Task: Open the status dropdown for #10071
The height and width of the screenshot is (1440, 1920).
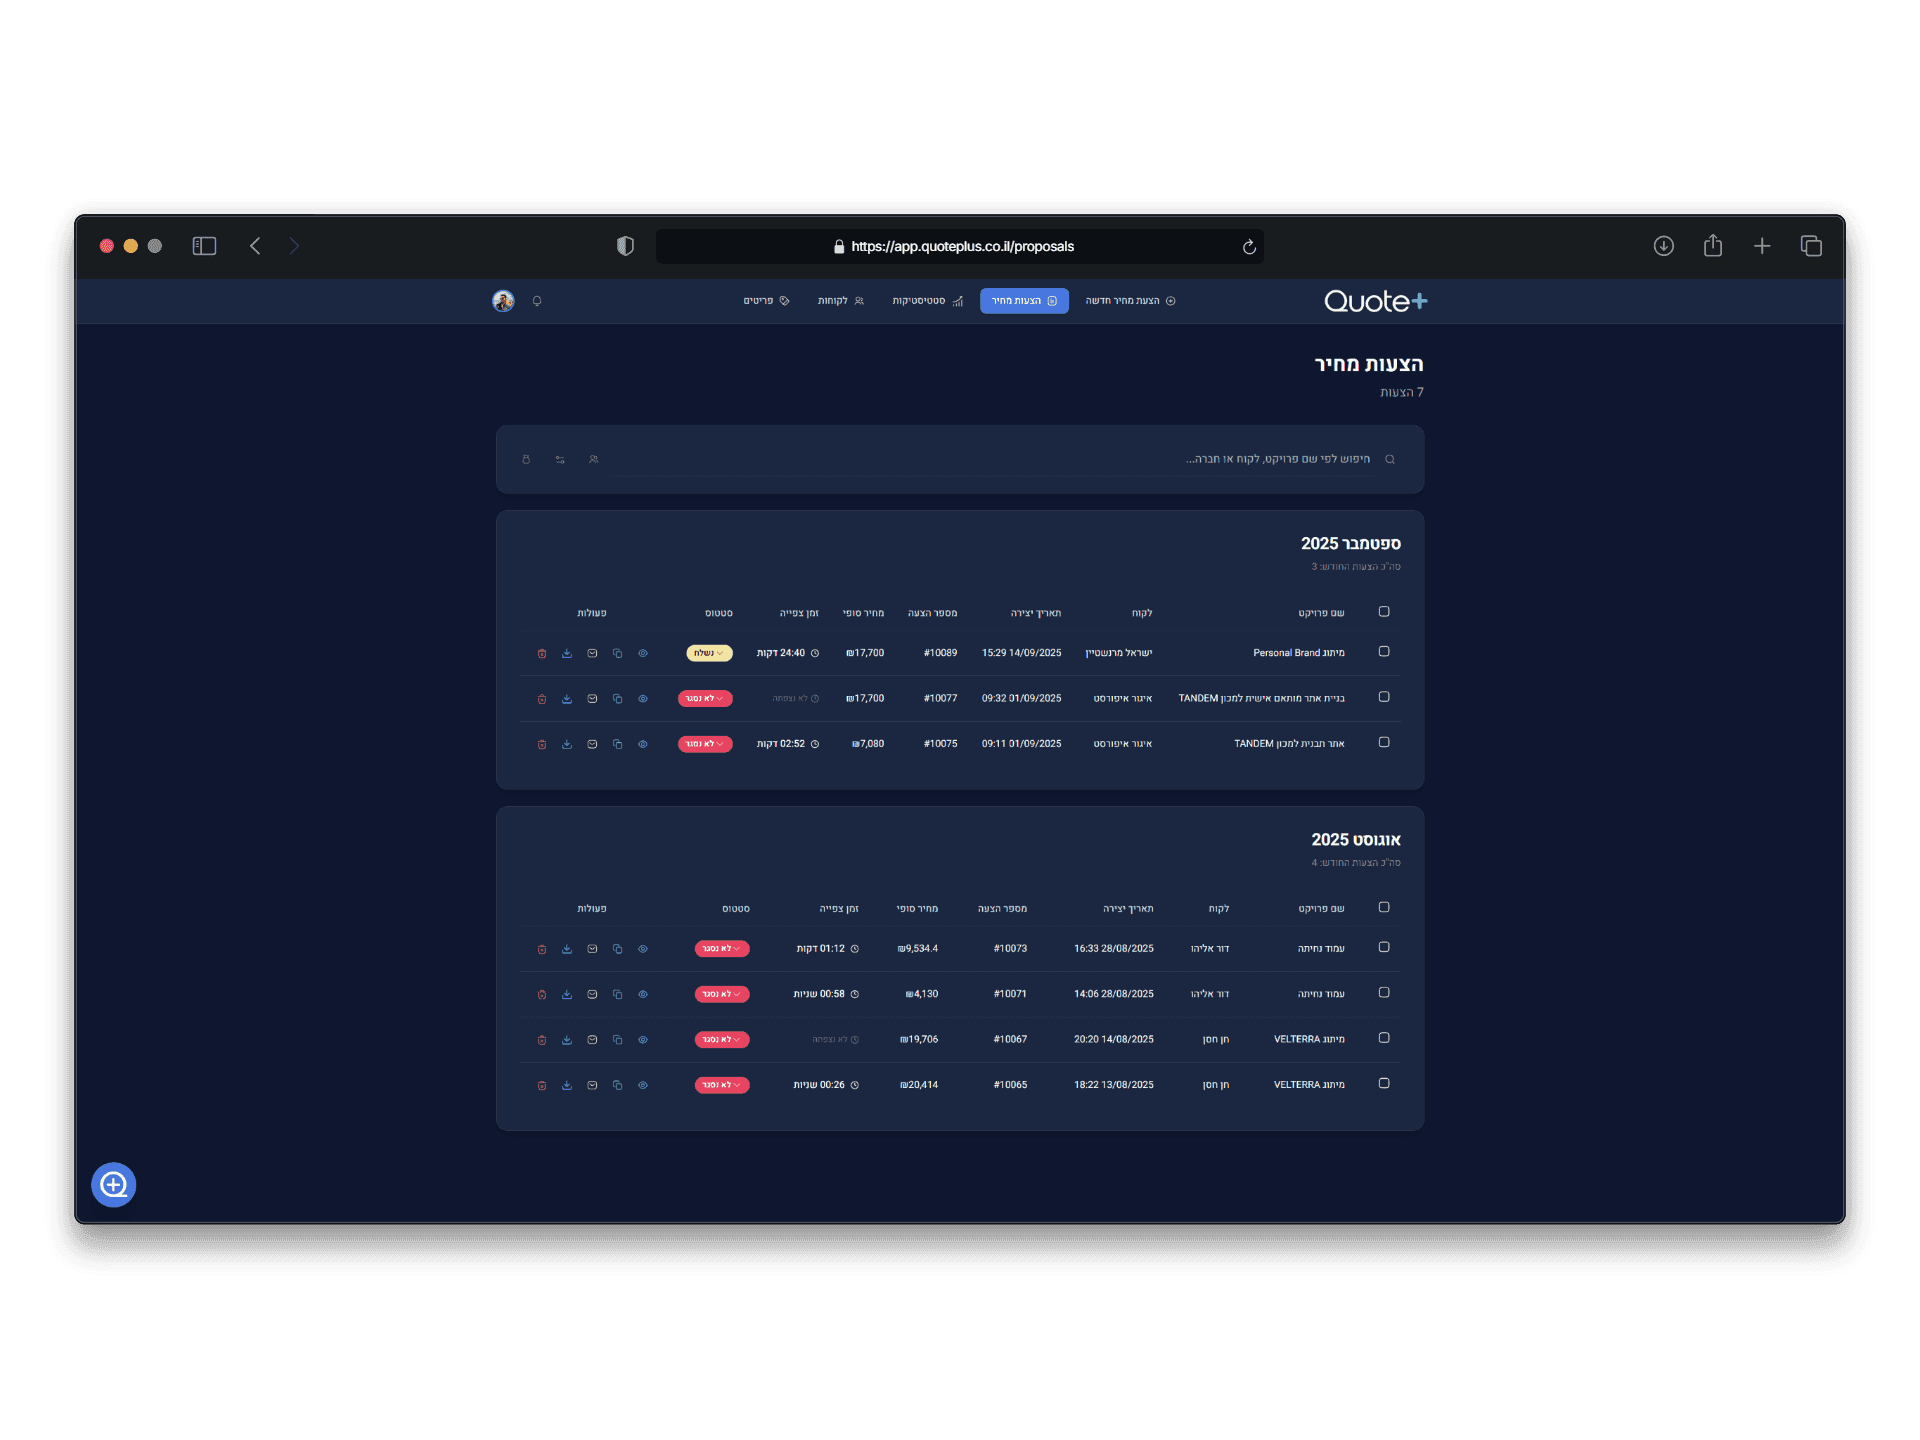Action: click(722, 994)
